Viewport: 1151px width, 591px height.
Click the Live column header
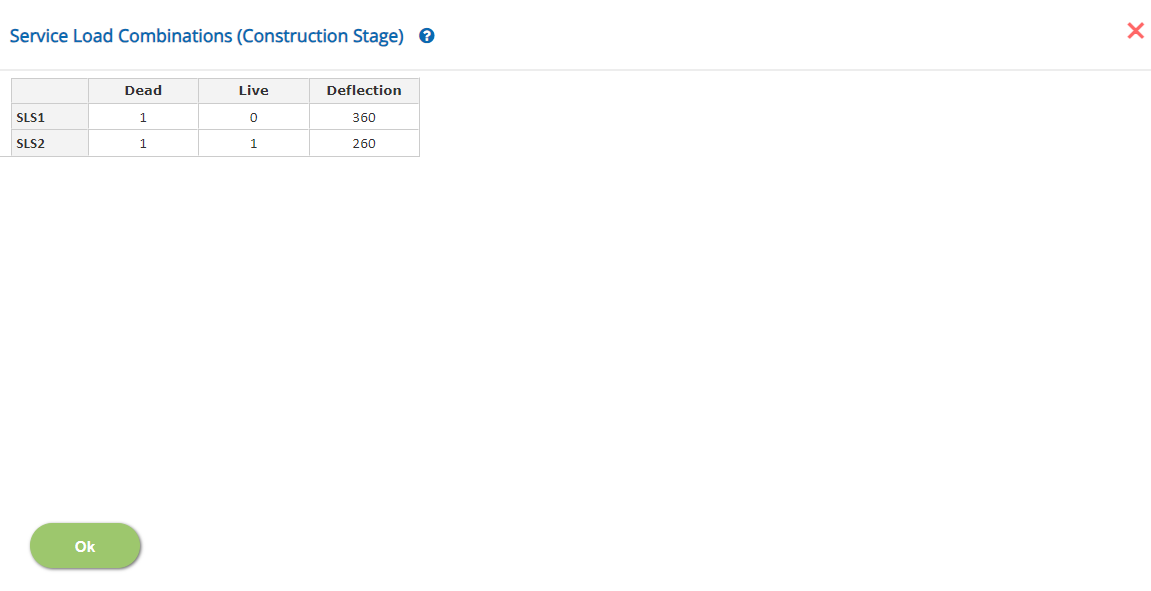(254, 91)
